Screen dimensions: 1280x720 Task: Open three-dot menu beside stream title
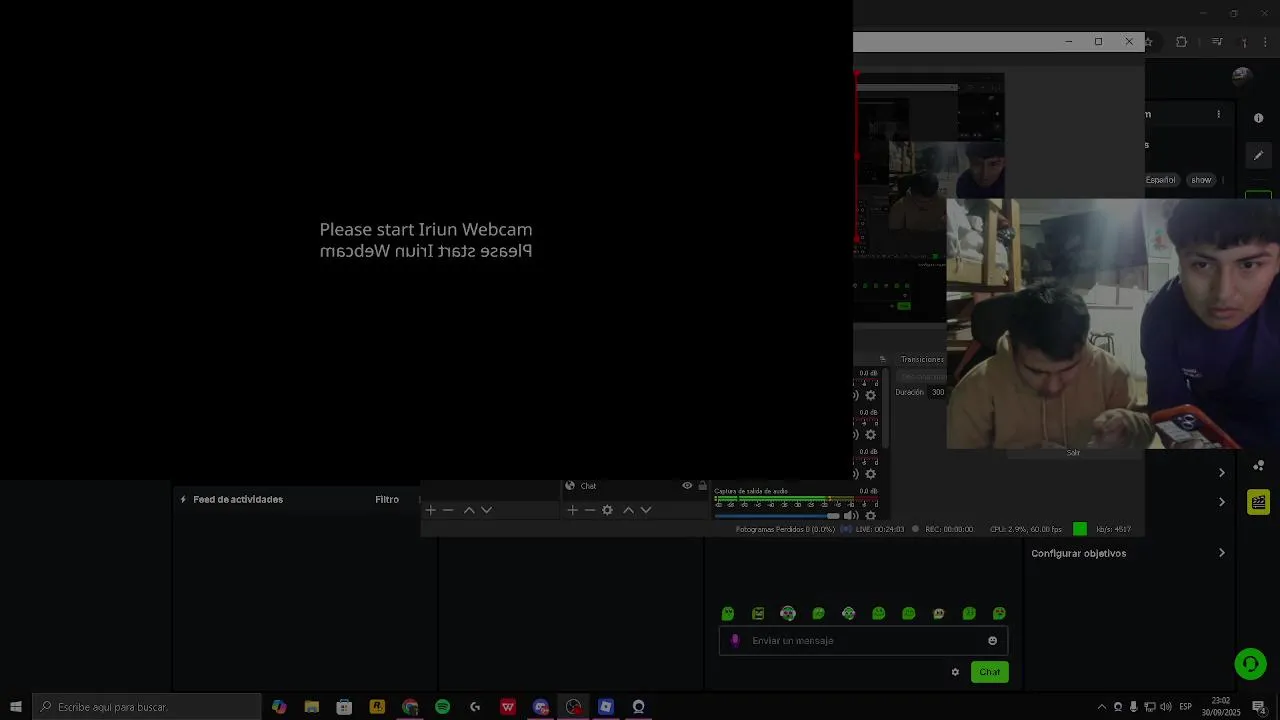point(1218,114)
